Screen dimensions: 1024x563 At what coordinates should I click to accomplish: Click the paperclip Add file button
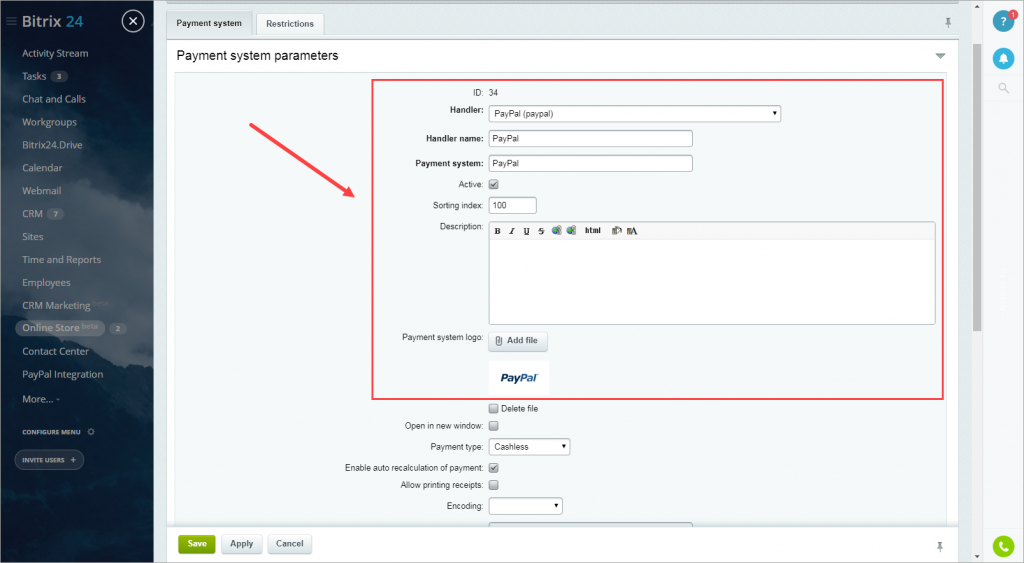point(518,341)
